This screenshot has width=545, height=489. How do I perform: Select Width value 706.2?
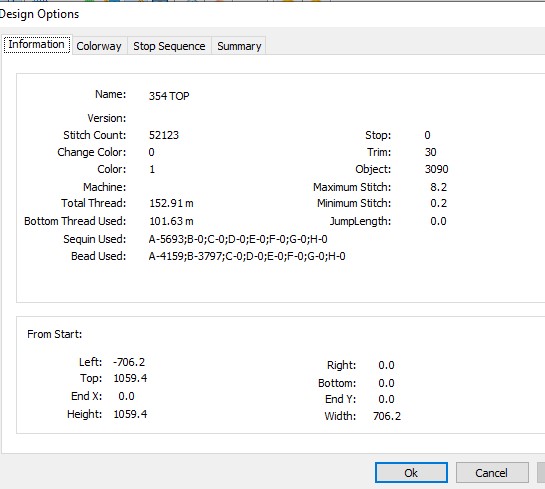(x=387, y=416)
